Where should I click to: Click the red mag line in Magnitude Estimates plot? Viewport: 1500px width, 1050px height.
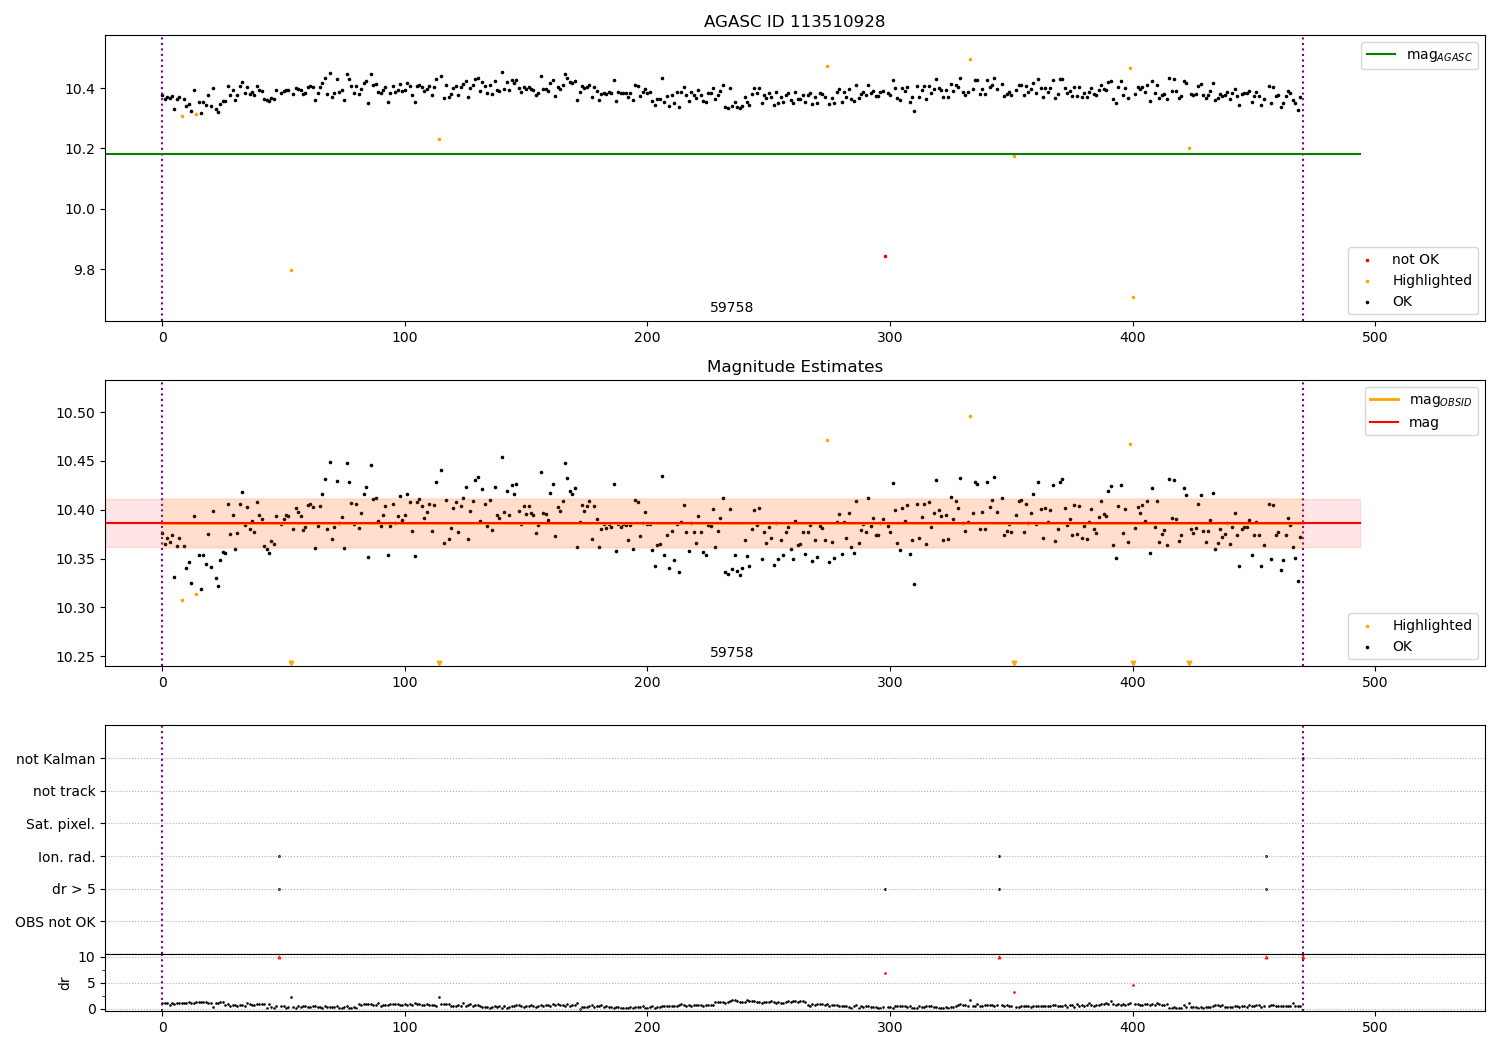tap(733, 523)
